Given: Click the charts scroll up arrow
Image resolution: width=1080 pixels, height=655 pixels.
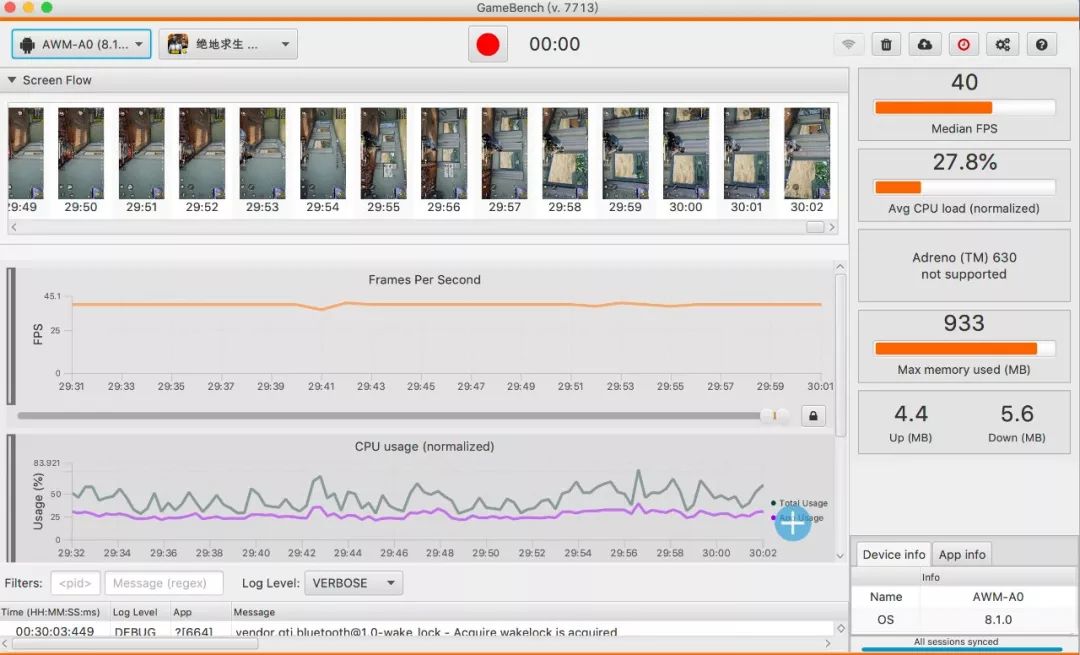Looking at the screenshot, I should 840,267.
